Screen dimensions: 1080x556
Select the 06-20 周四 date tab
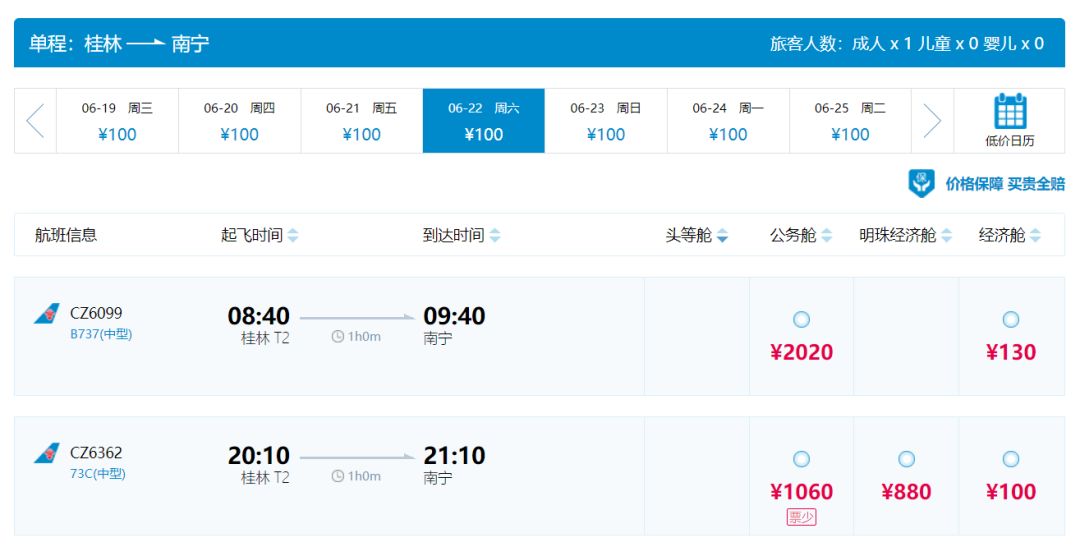pyautogui.click(x=239, y=121)
